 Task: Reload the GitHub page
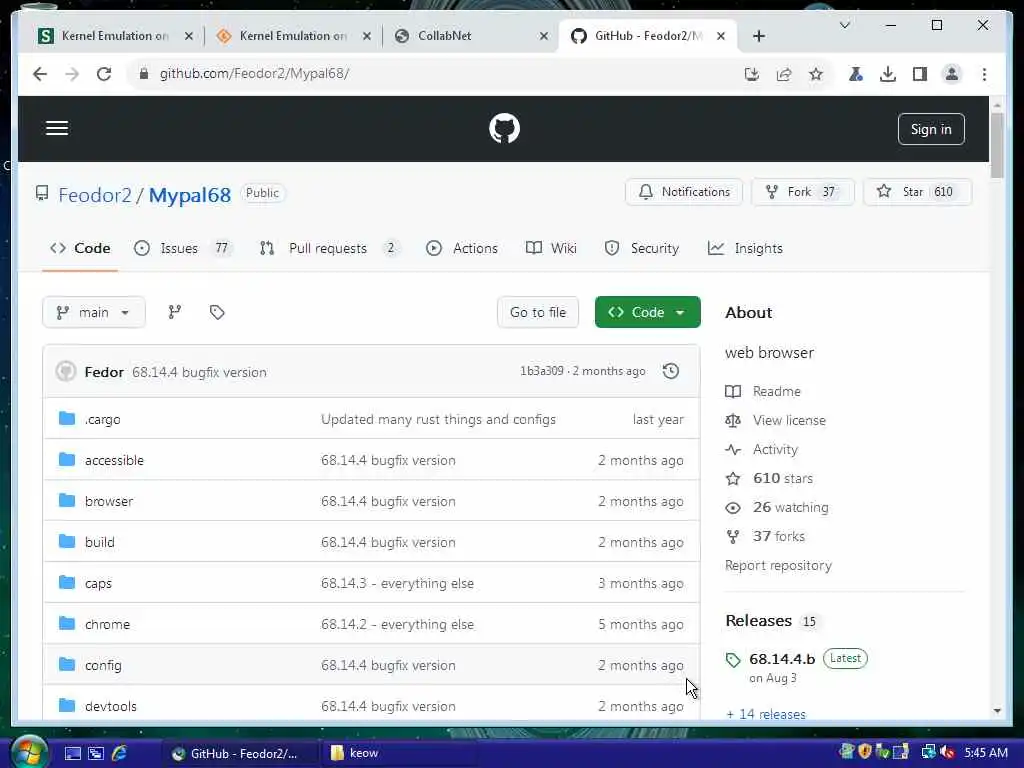pyautogui.click(x=104, y=74)
